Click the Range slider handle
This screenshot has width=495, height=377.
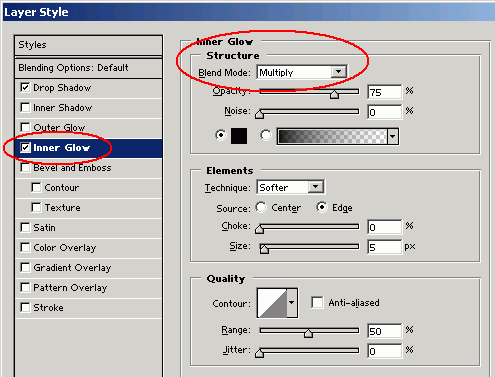pos(308,333)
